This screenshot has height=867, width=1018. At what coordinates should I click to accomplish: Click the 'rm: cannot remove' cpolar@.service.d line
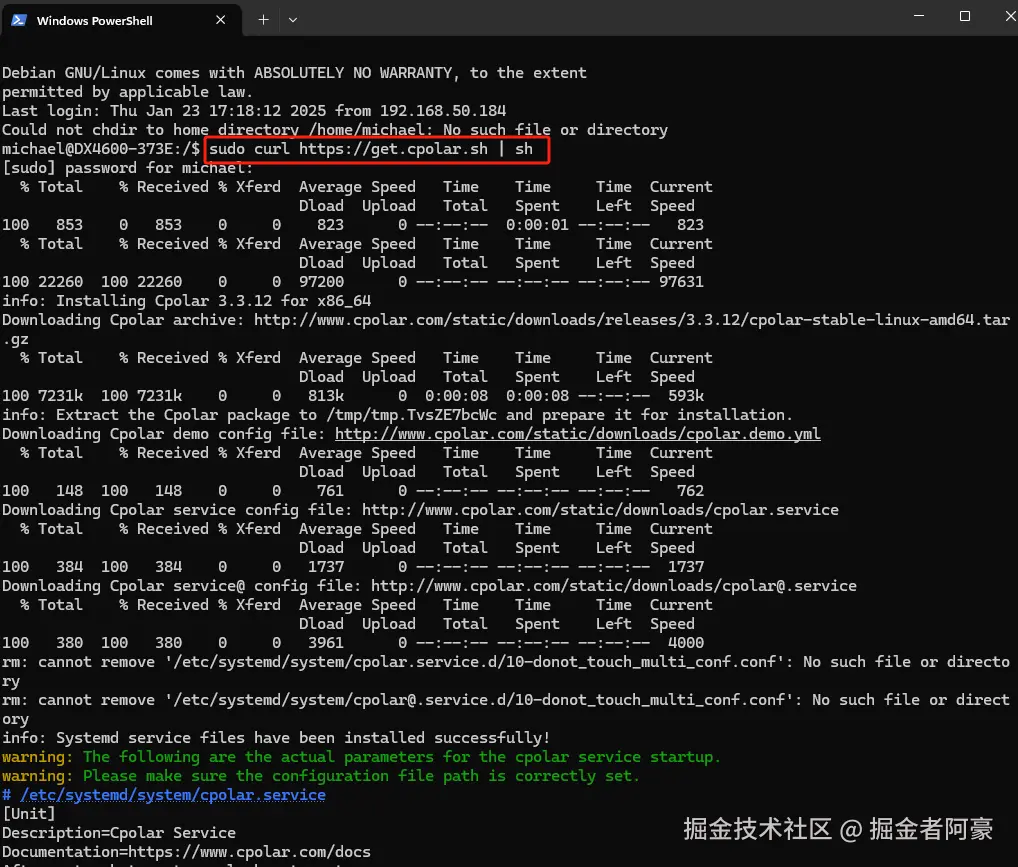[506, 709]
